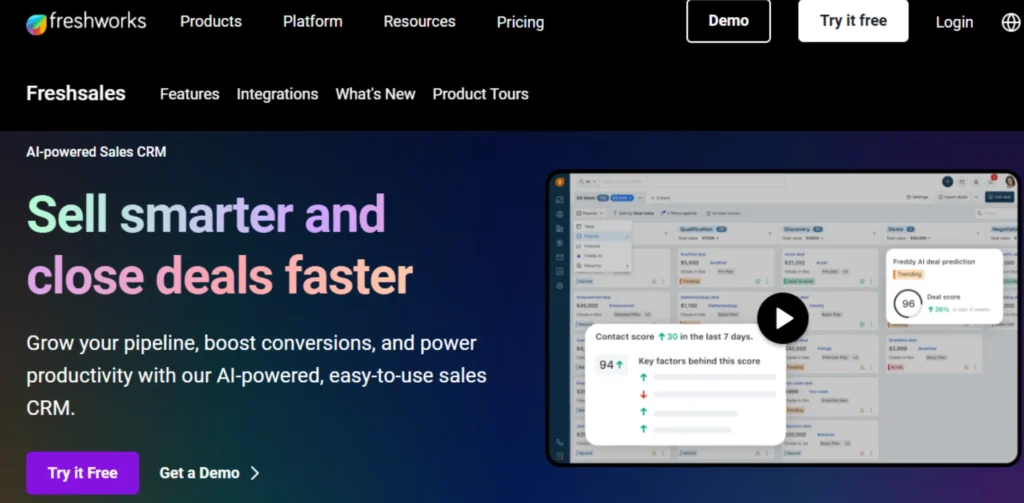This screenshot has height=503, width=1024.
Task: Click the 'AI-powered Sales CRM' label
Action: tap(96, 152)
